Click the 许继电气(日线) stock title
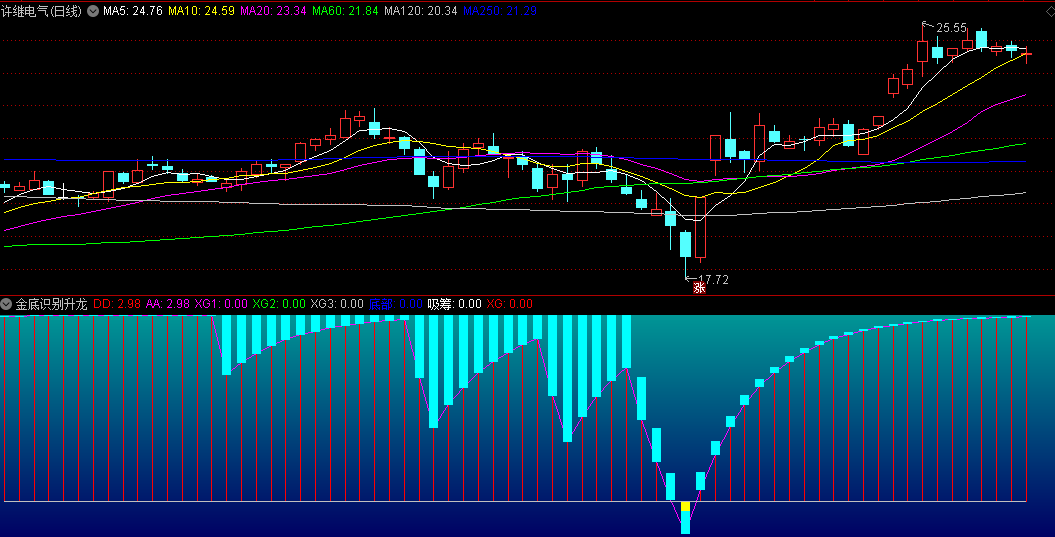The width and height of the screenshot is (1055, 537). pyautogui.click(x=41, y=11)
